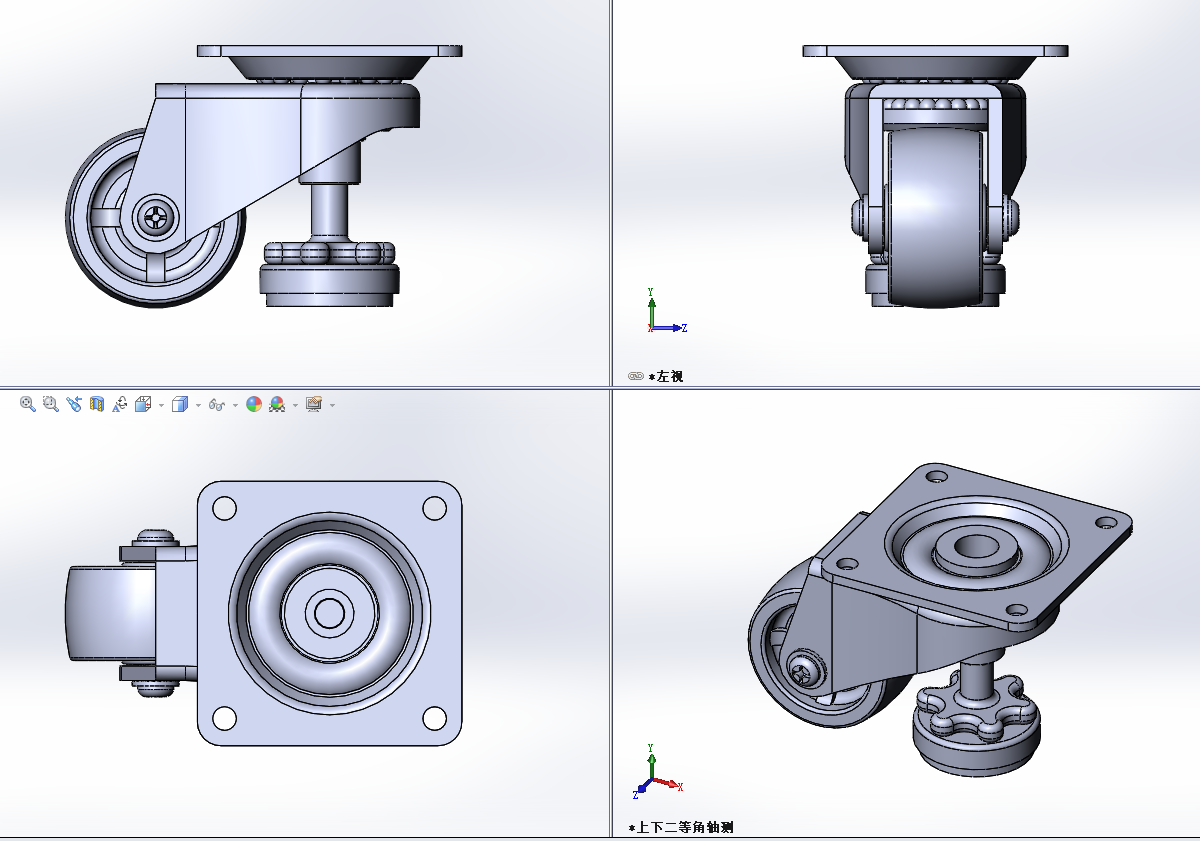The width and height of the screenshot is (1200, 841).
Task: Click the Display Style box icon
Action: tap(180, 404)
